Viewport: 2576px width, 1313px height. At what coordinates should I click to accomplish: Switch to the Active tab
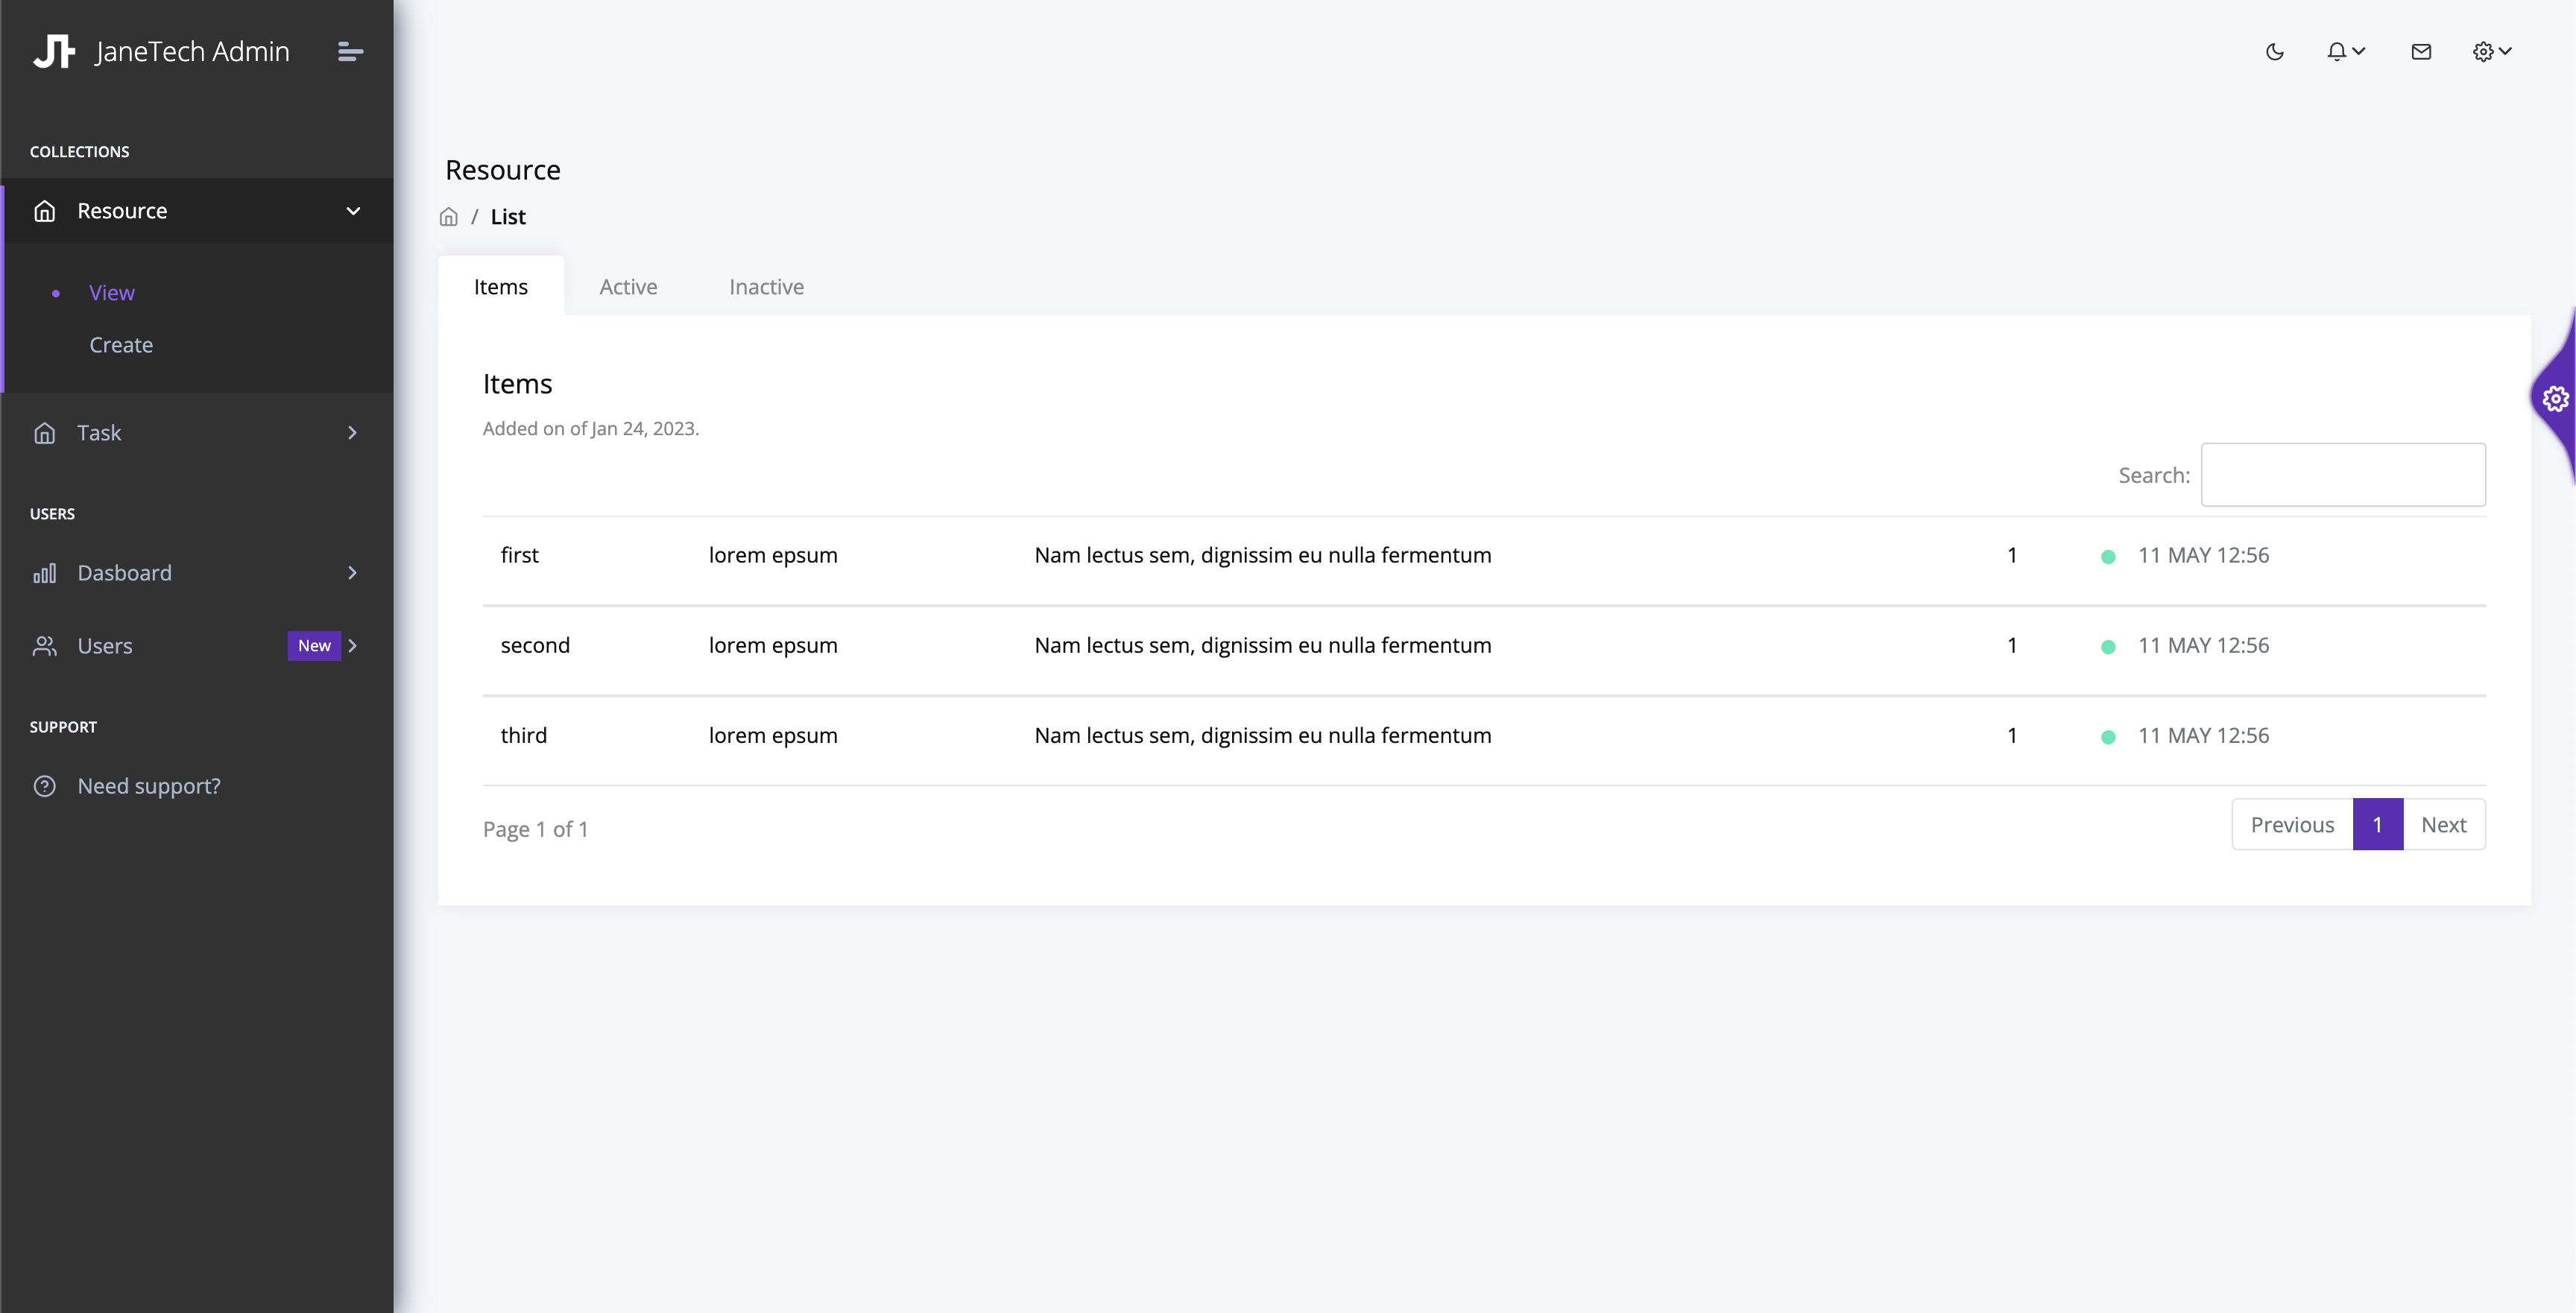[x=628, y=287]
